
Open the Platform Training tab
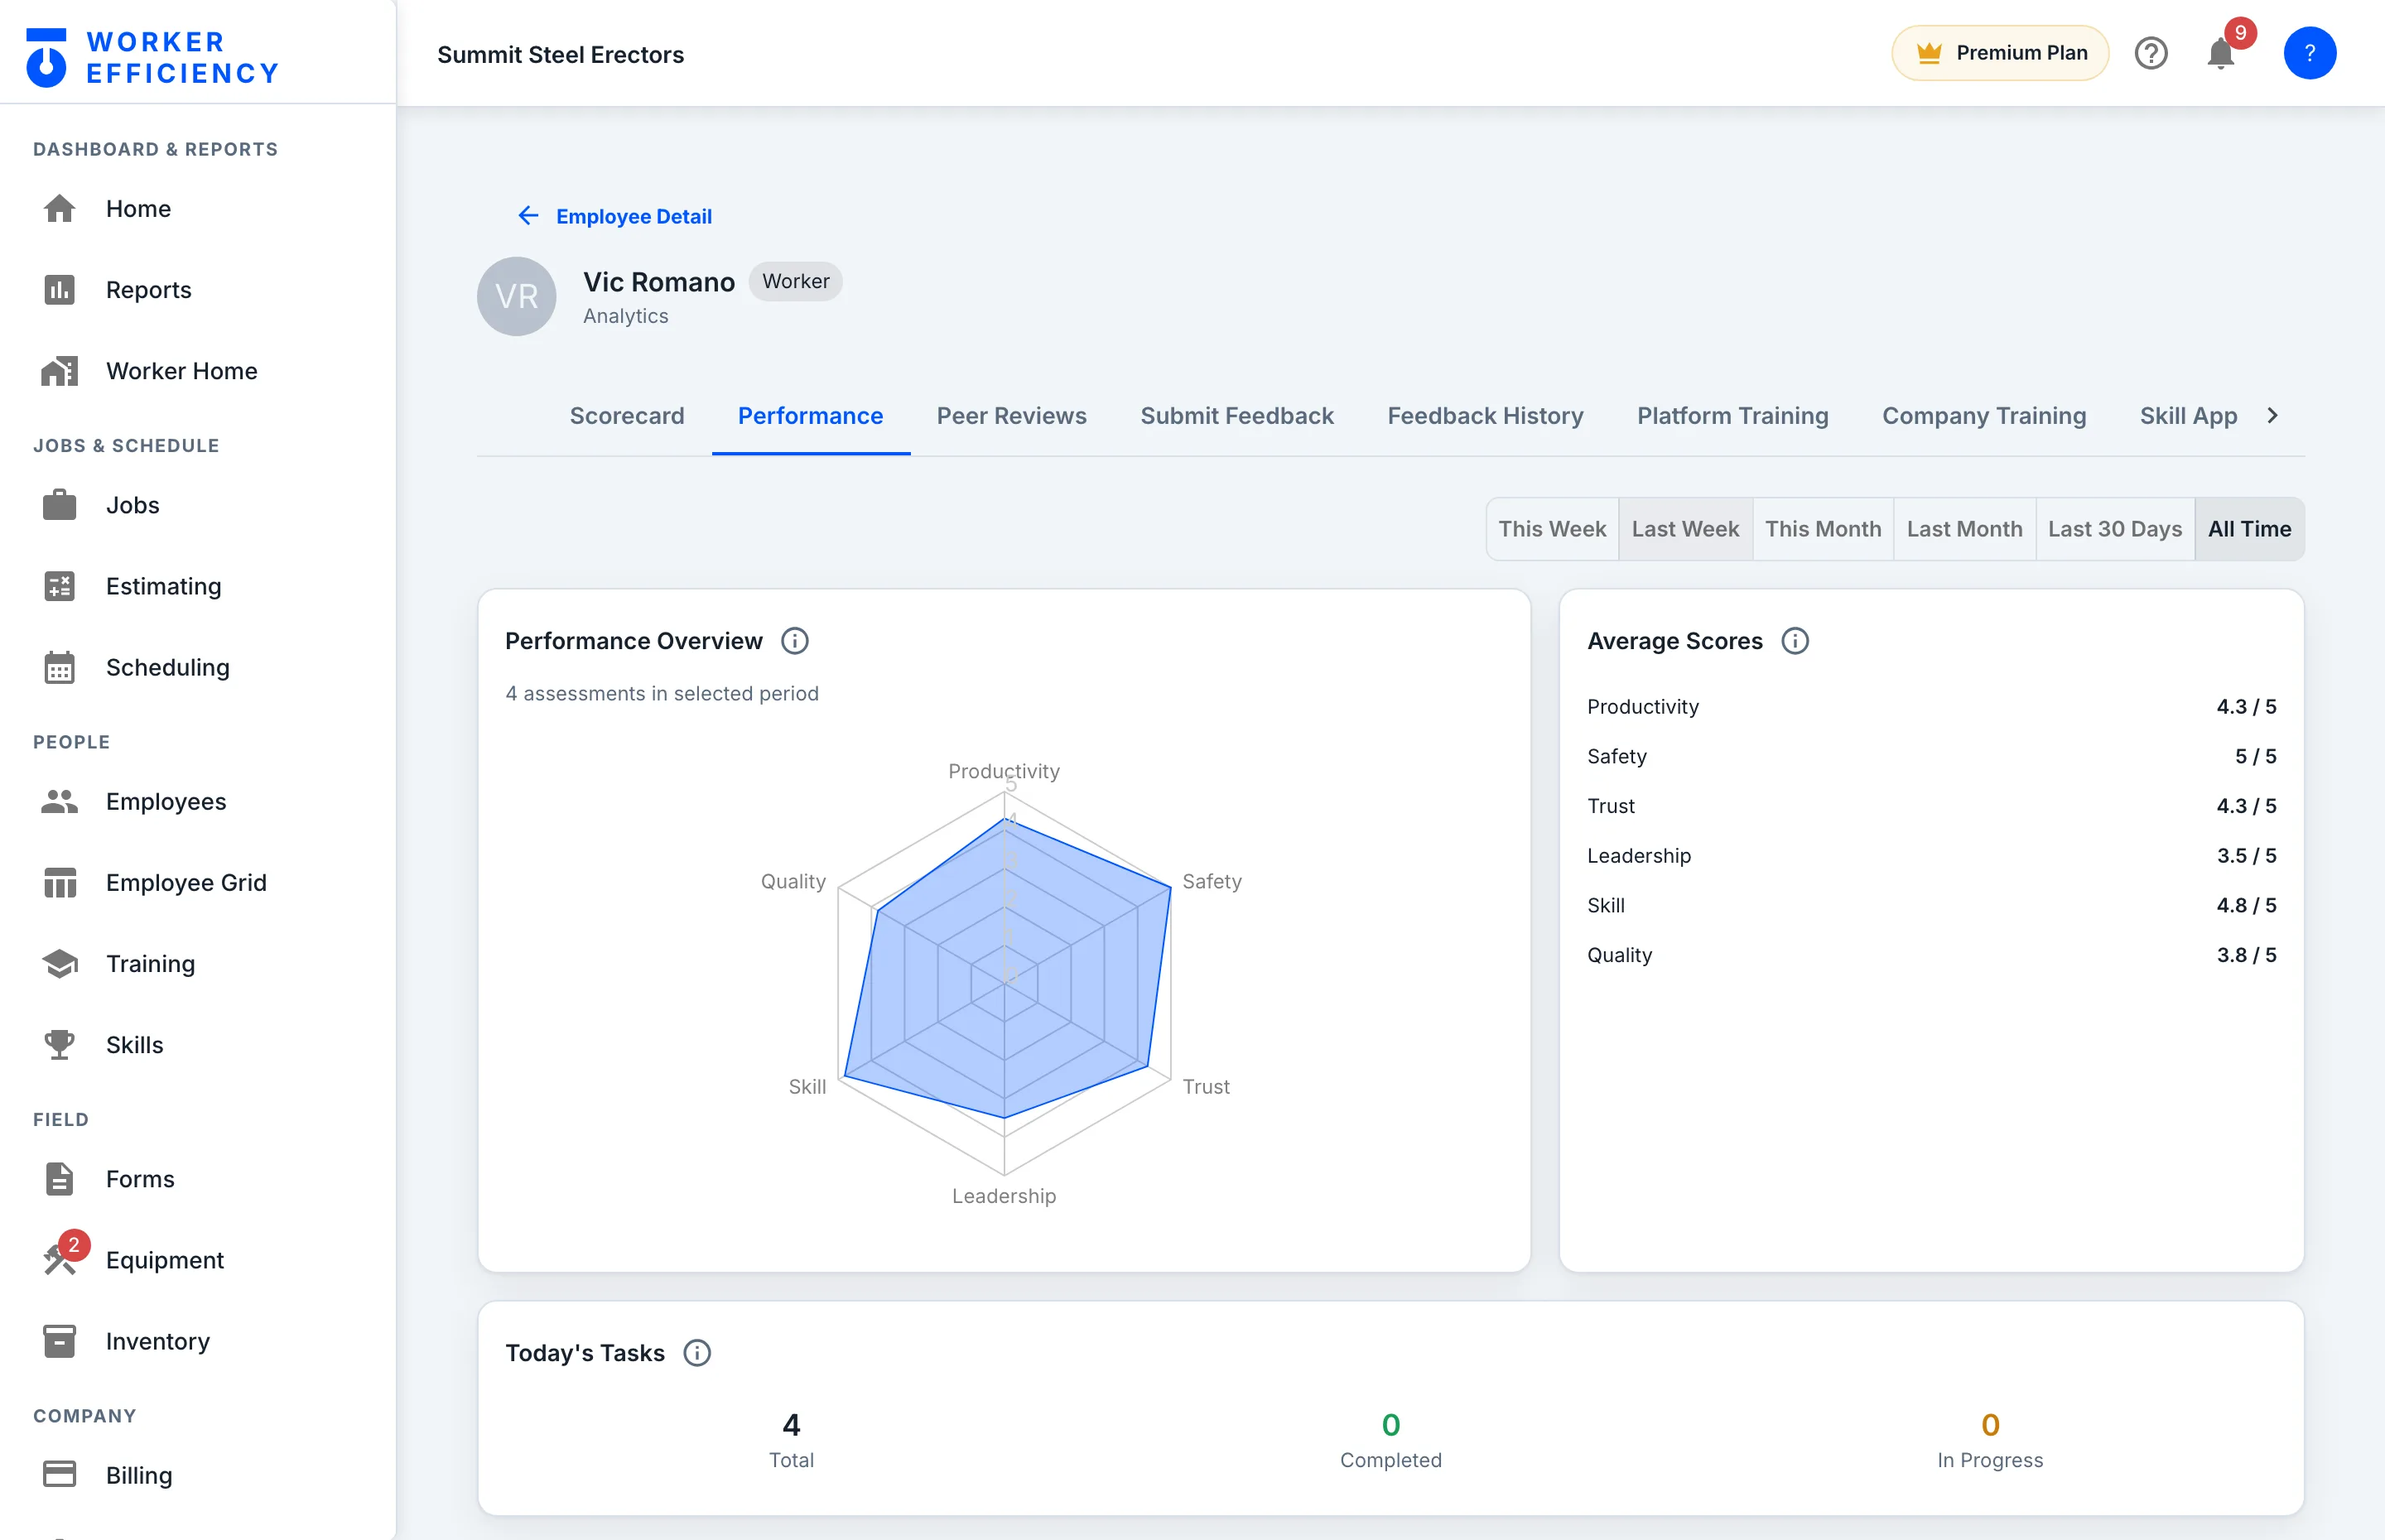[1732, 415]
